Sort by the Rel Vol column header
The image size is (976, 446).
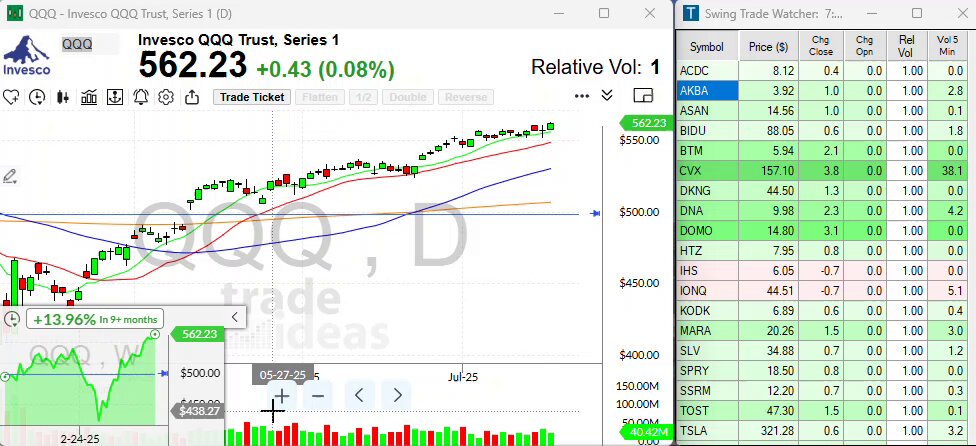pyautogui.click(x=906, y=47)
